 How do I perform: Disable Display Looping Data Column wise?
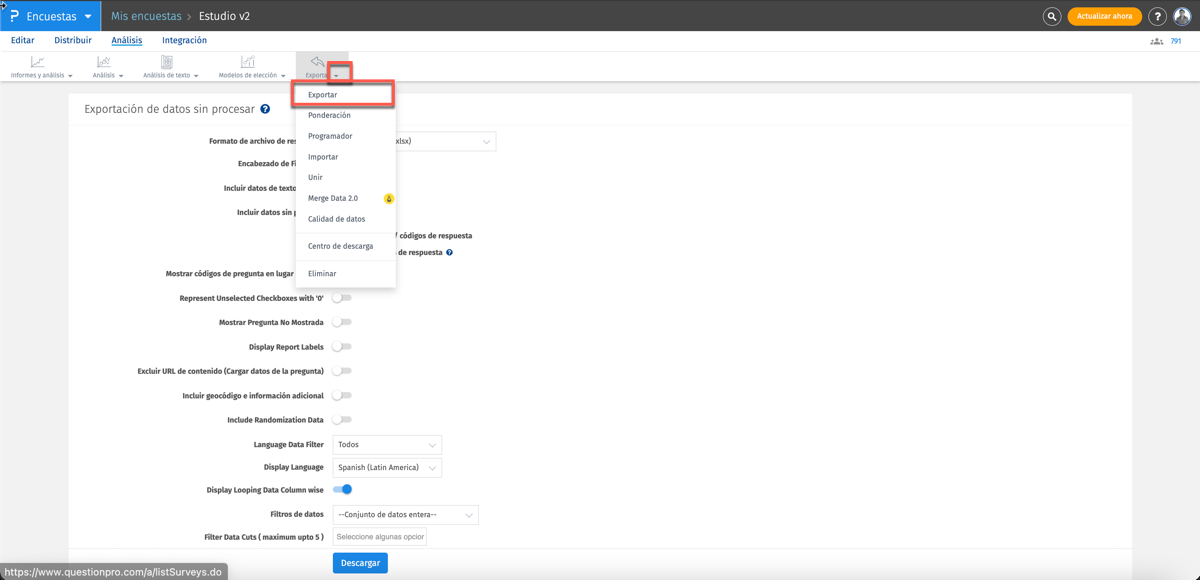point(342,489)
